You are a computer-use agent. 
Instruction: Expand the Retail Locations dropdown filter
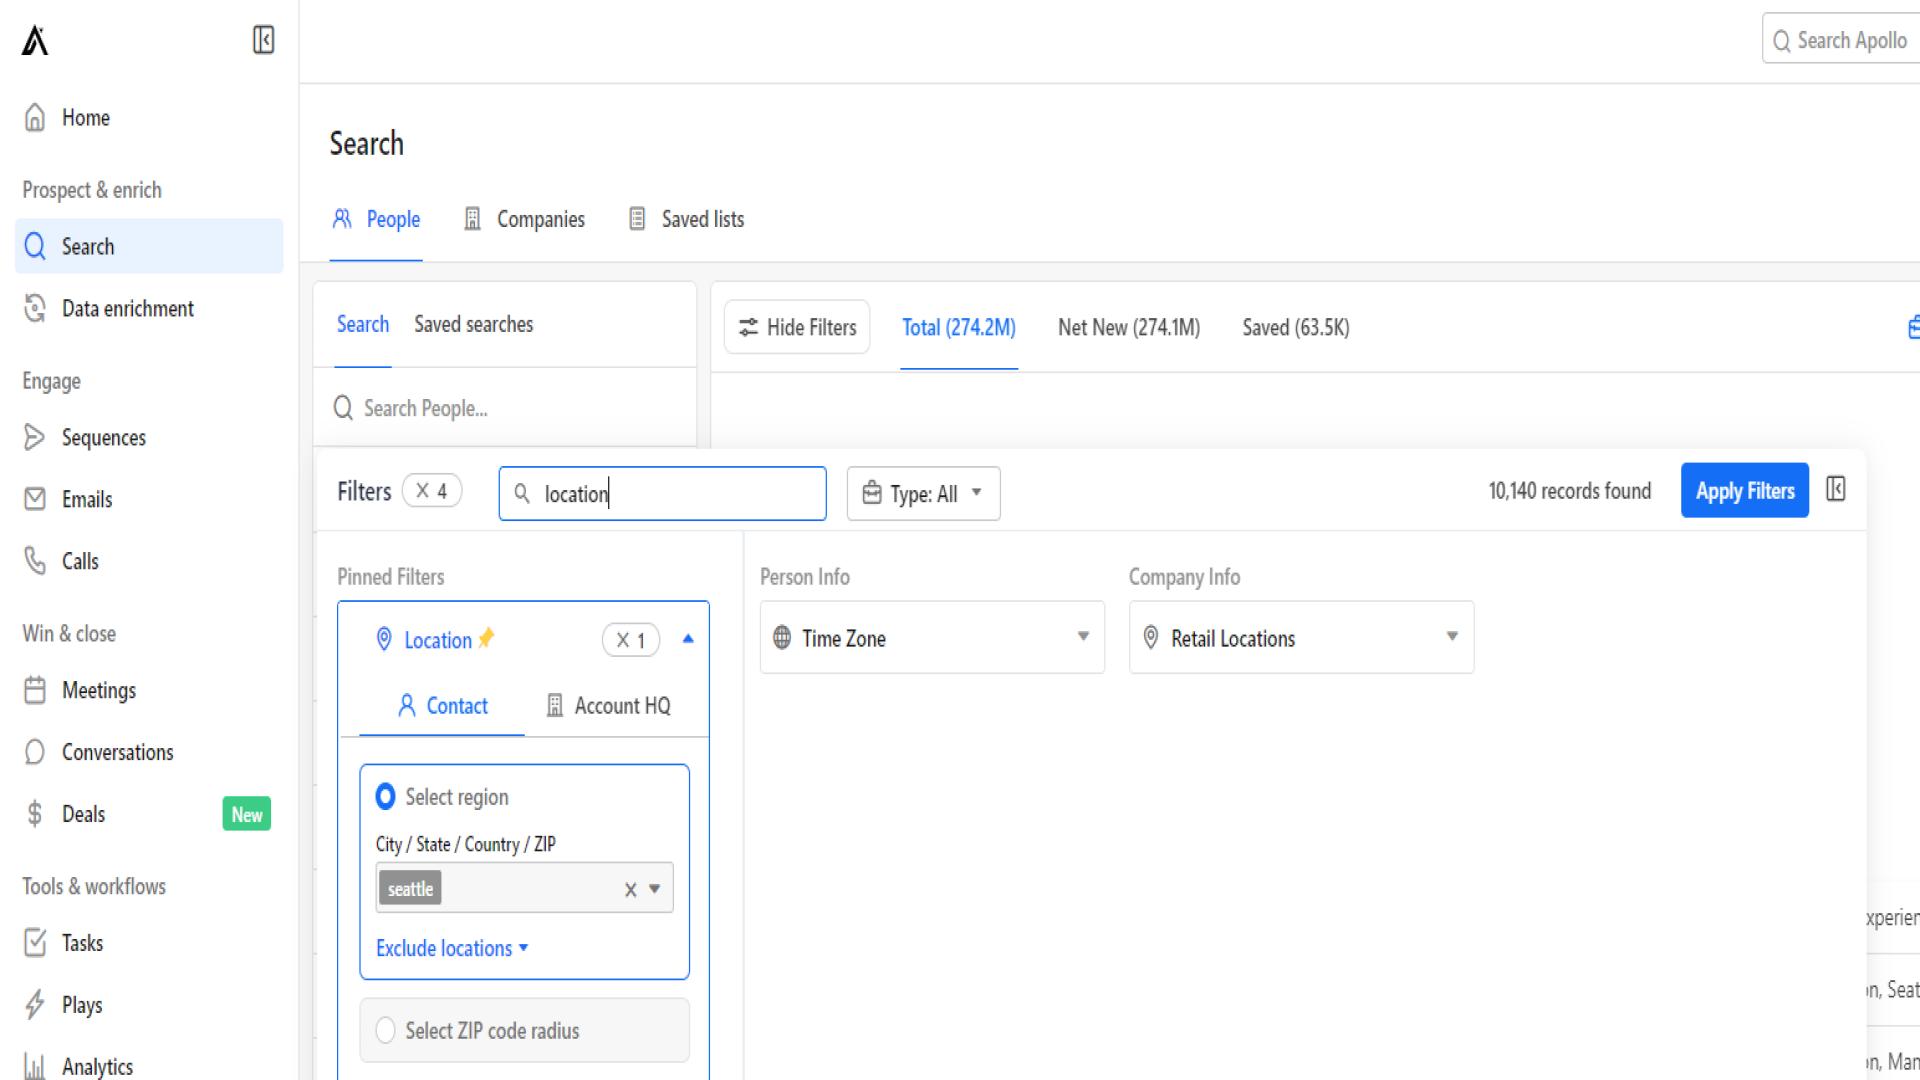click(x=1451, y=638)
